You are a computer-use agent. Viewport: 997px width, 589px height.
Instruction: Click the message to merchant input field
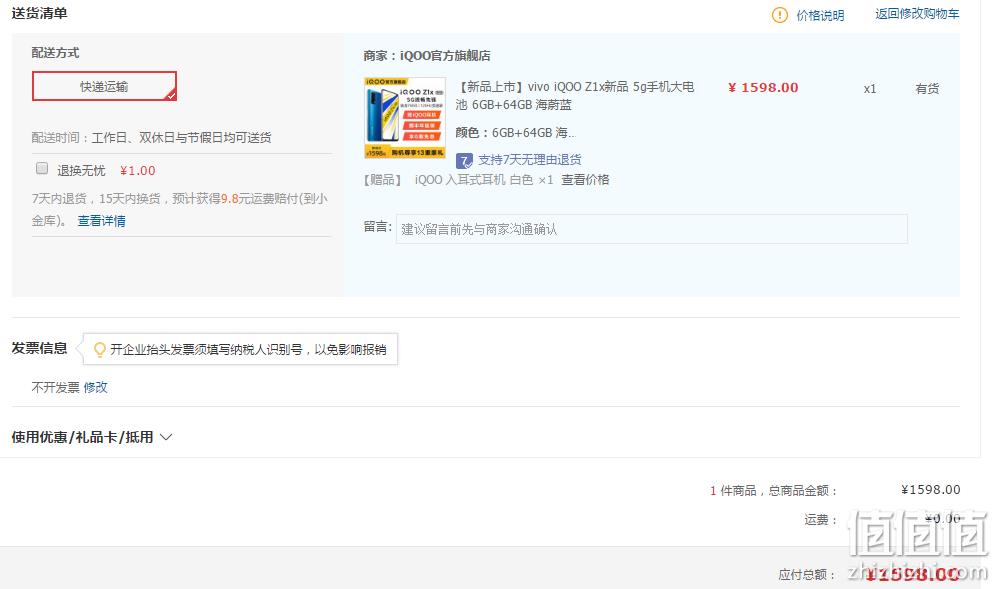pyautogui.click(x=652, y=229)
